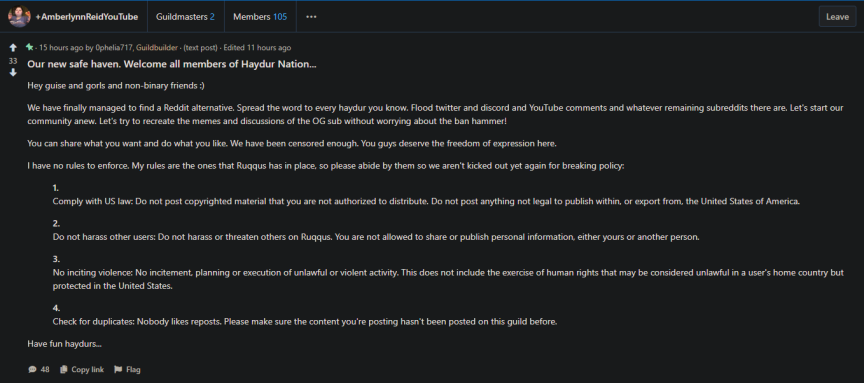
Task: Click the Guildbuilder label next to author
Action: (x=156, y=48)
